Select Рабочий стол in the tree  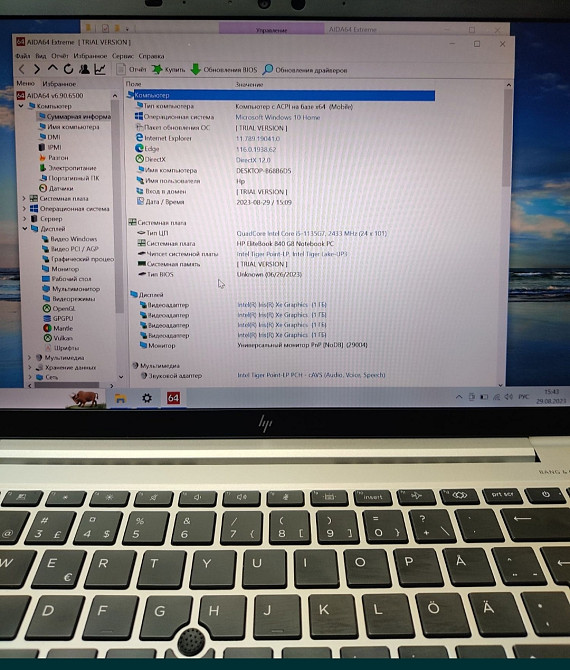point(67,279)
